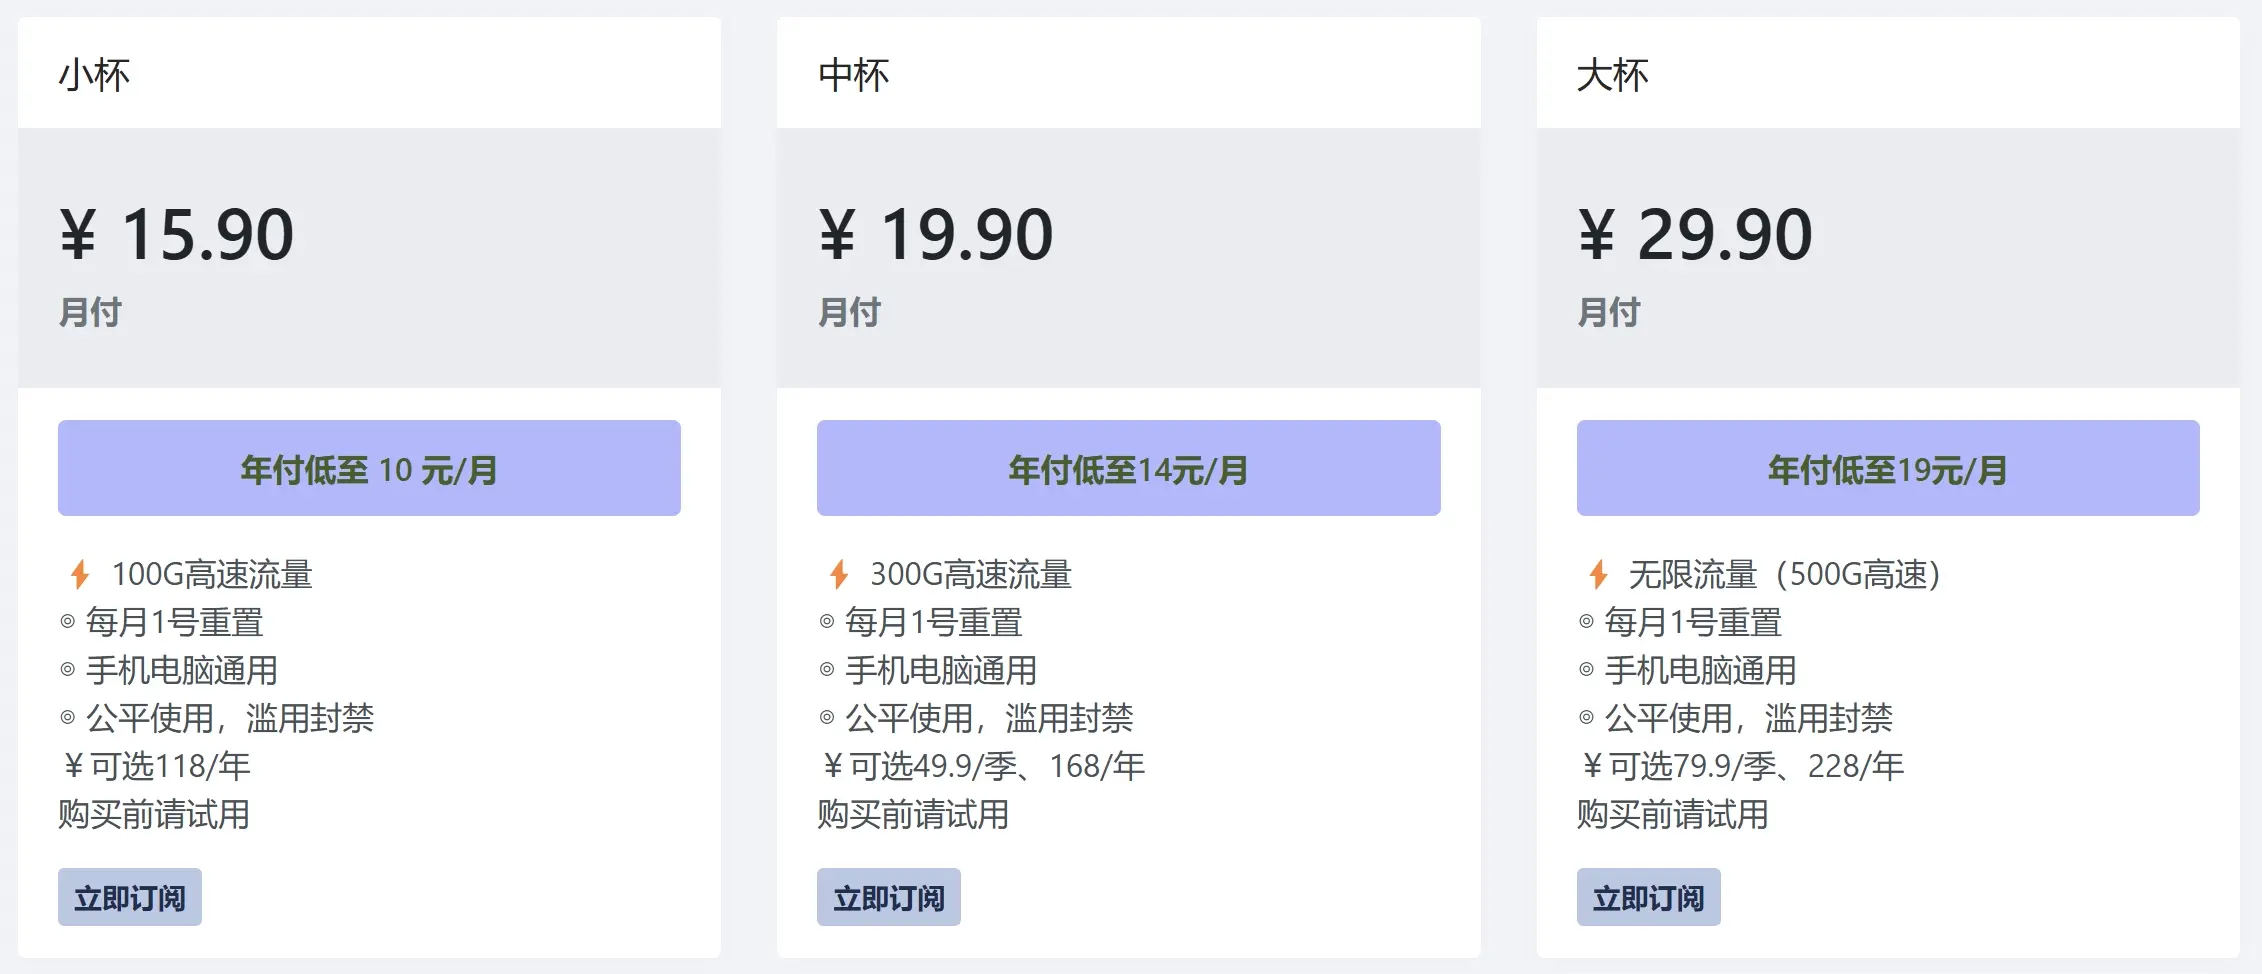2262x974 pixels.
Task: Click lightning icon beside 无限流量（500G高速）
Action: pyautogui.click(x=1598, y=574)
